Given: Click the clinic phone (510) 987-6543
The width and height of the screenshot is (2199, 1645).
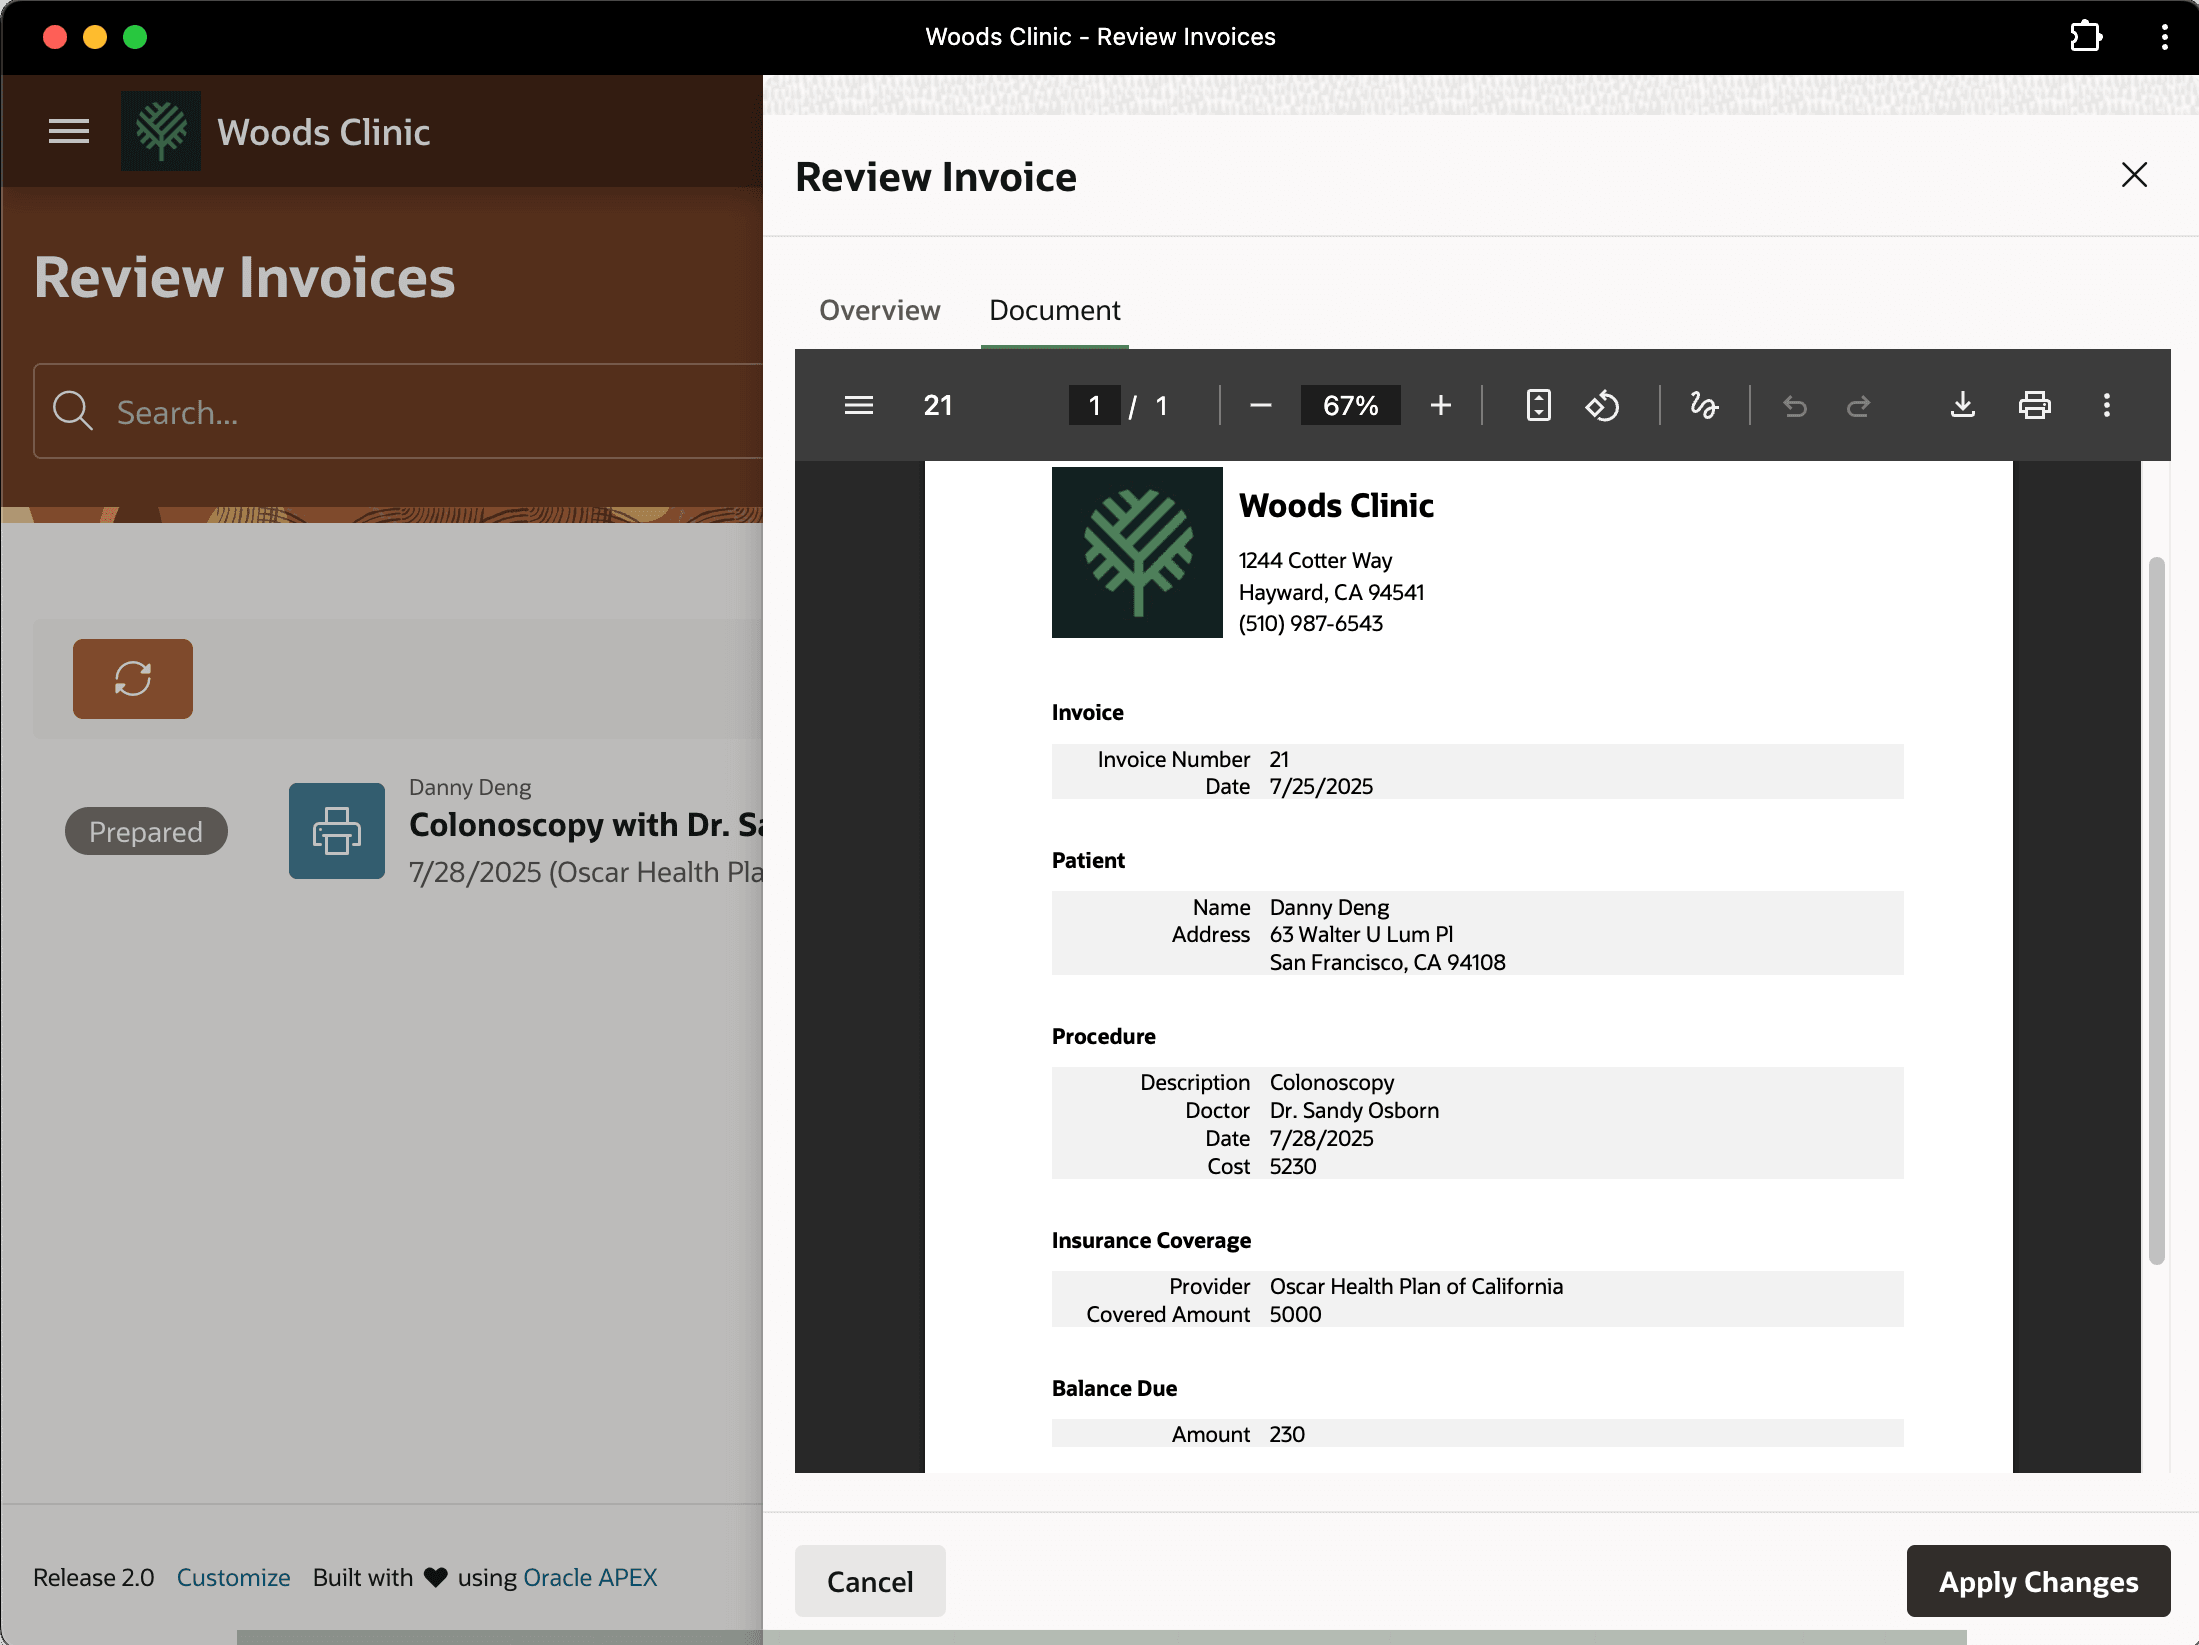Looking at the screenshot, I should click(x=1310, y=623).
